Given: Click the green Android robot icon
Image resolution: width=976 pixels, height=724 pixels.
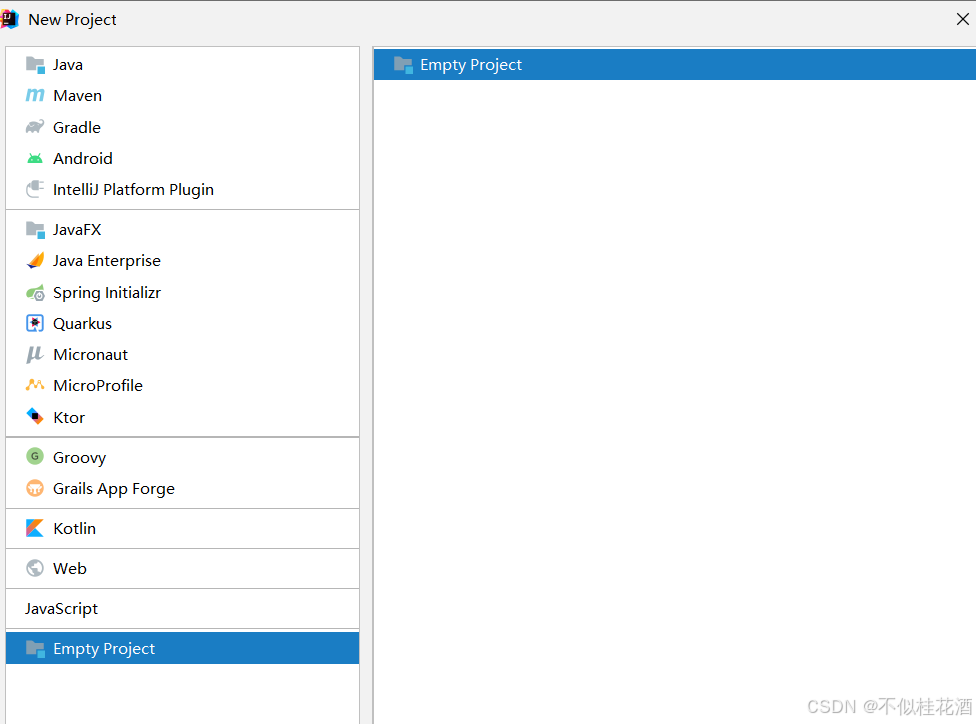Looking at the screenshot, I should [x=35, y=158].
